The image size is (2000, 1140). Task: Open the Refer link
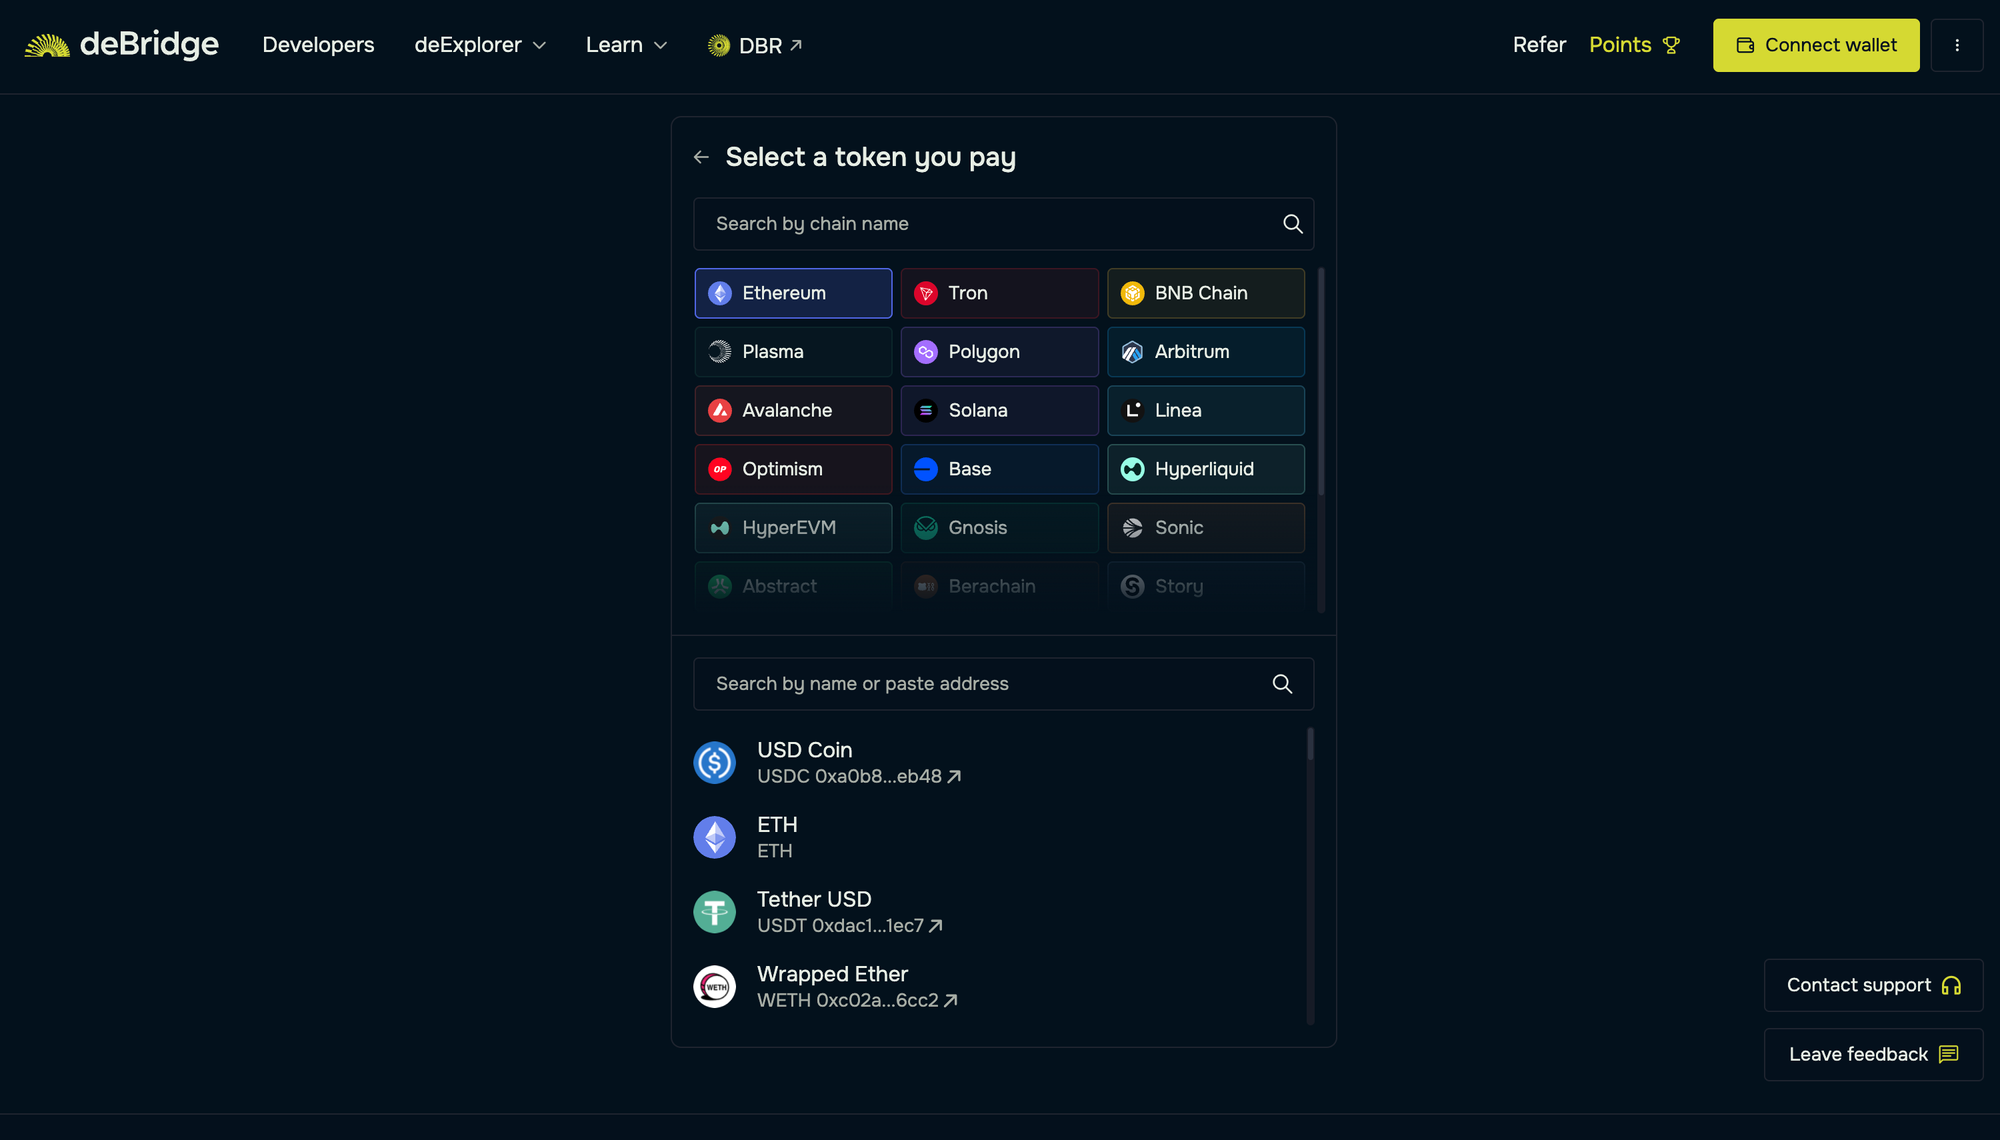pos(1539,45)
